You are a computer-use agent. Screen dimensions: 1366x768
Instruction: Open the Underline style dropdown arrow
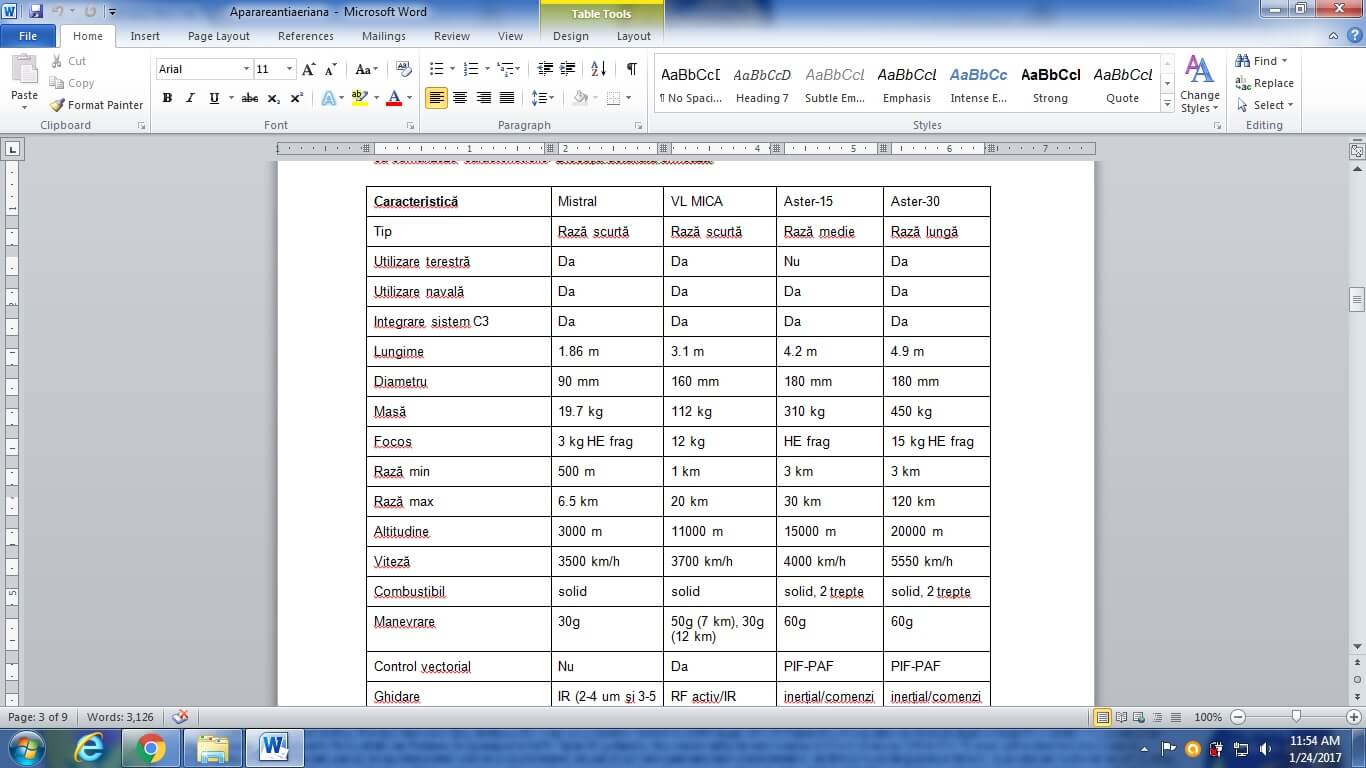click(231, 98)
